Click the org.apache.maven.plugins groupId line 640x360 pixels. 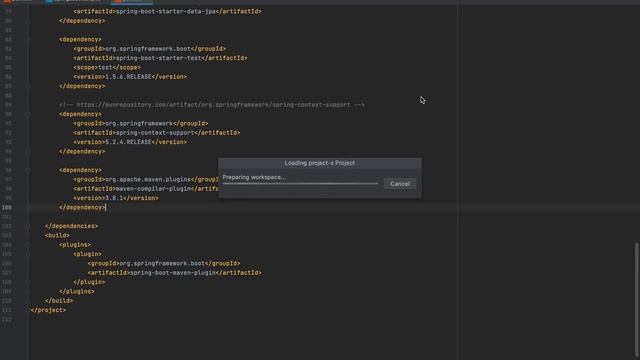(146, 180)
